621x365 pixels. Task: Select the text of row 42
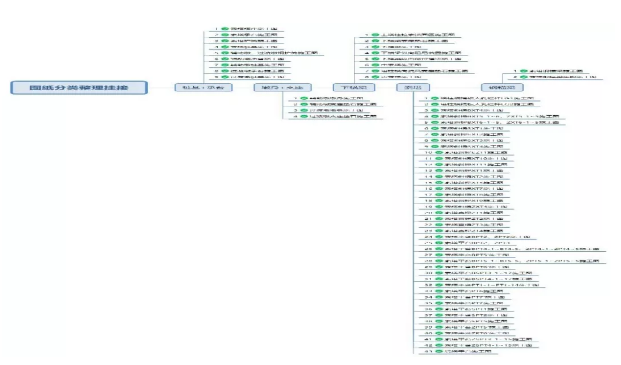[x=488, y=345]
